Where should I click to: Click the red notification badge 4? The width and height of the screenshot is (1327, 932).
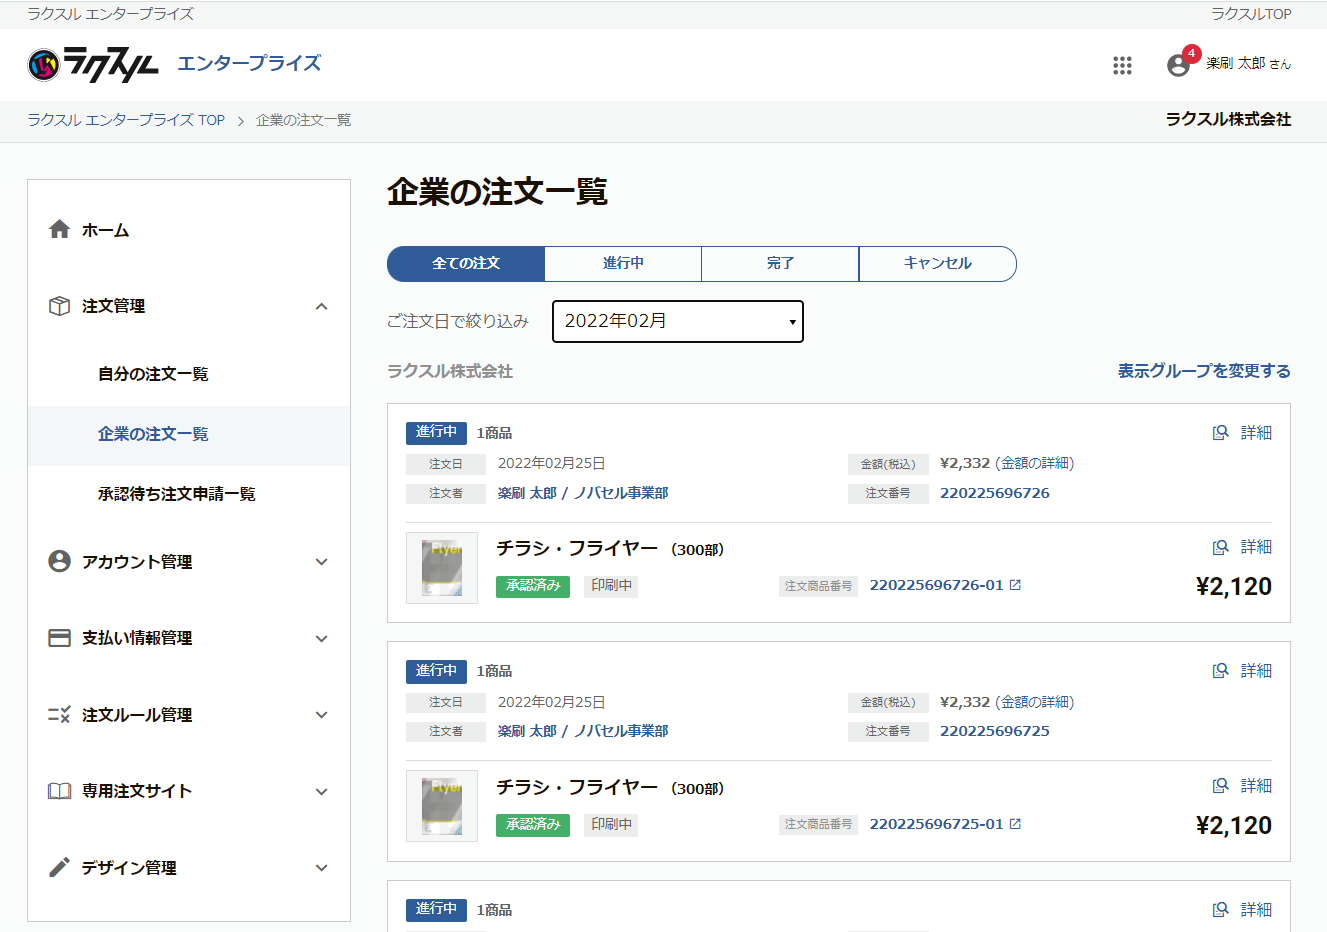point(1191,54)
